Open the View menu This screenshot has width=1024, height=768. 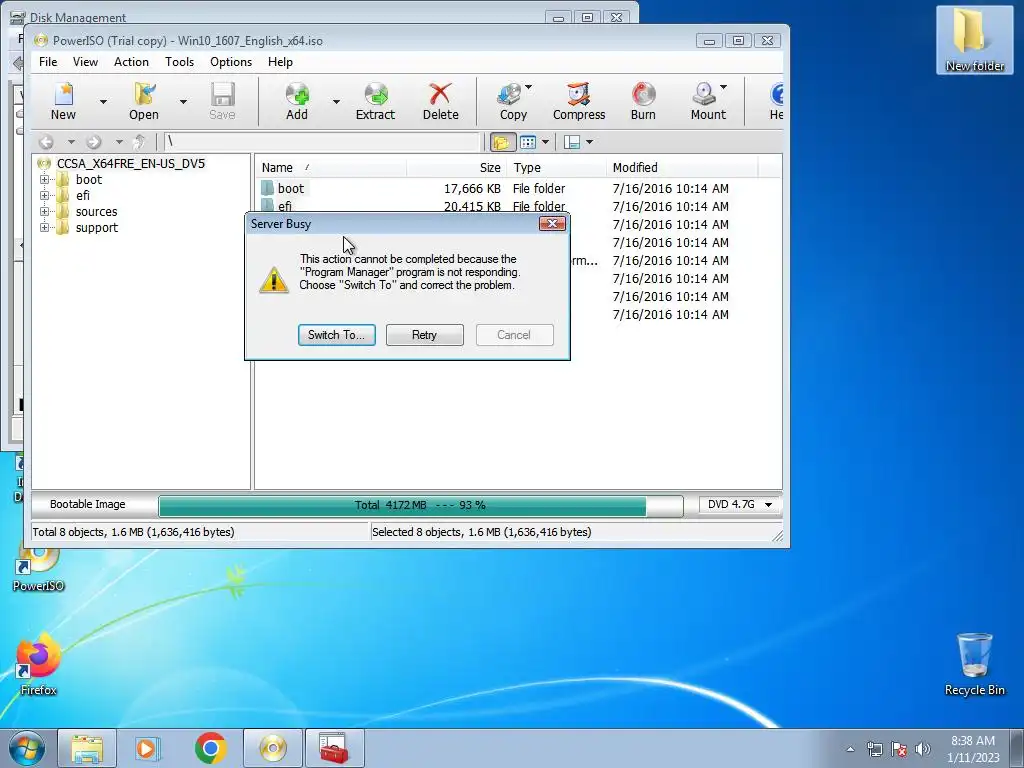point(85,61)
